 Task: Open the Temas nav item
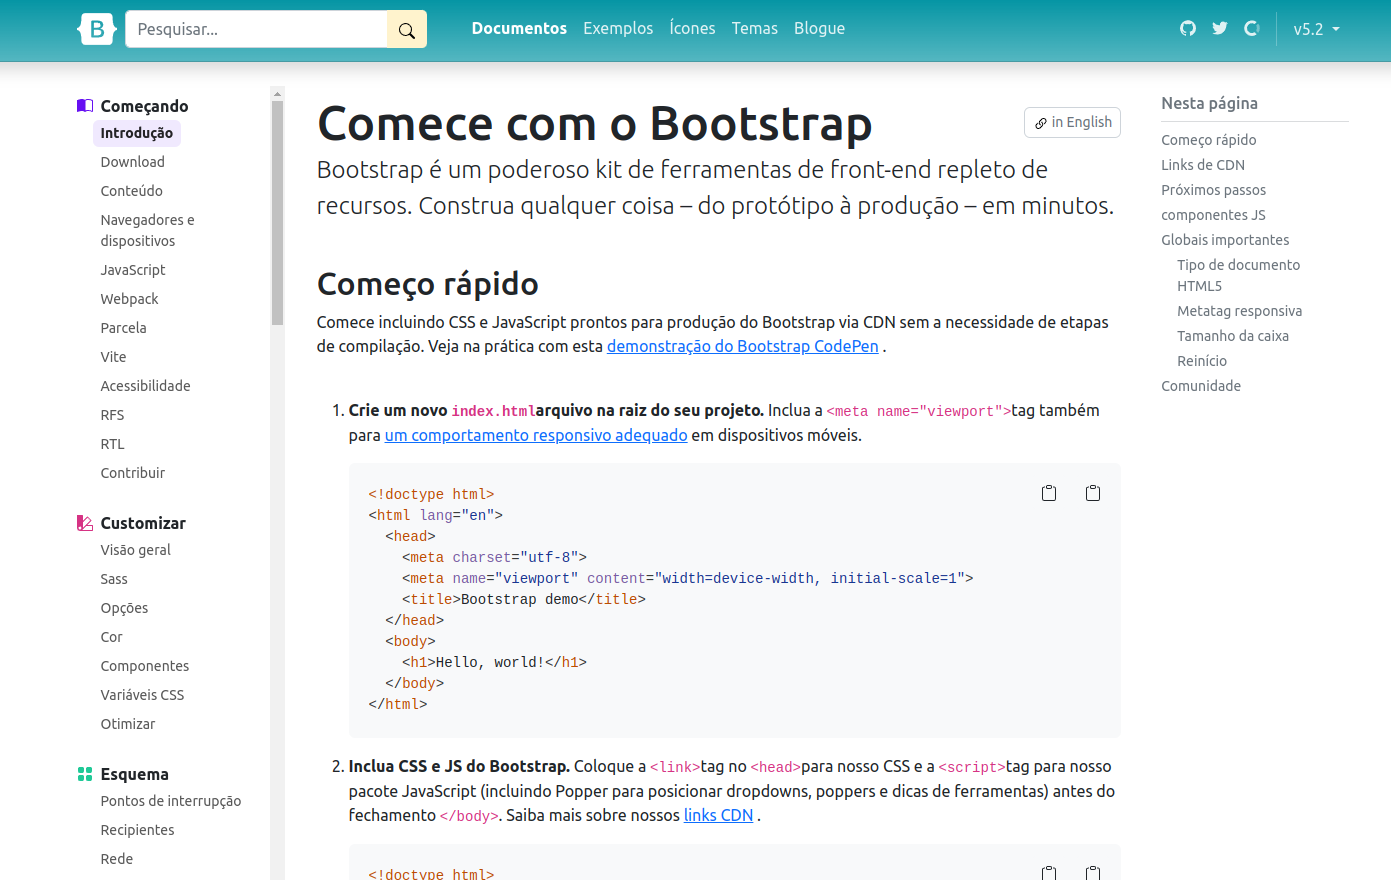(754, 28)
